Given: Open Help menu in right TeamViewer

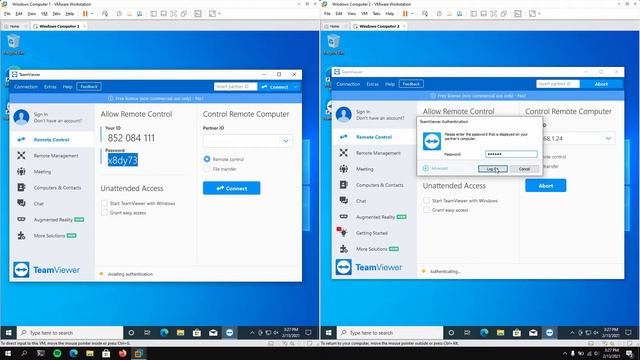Looking at the screenshot, I should (x=390, y=84).
